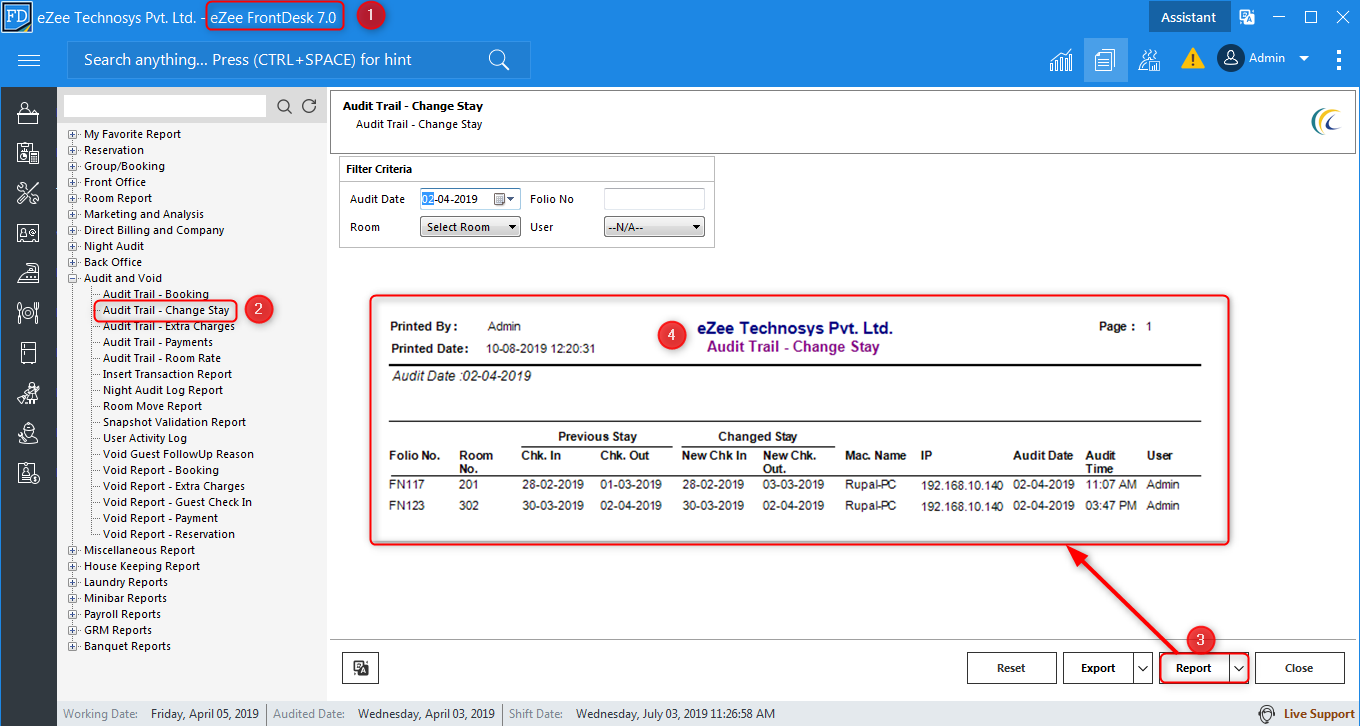
Task: Open the Report button dropdown arrow
Action: (x=1239, y=668)
